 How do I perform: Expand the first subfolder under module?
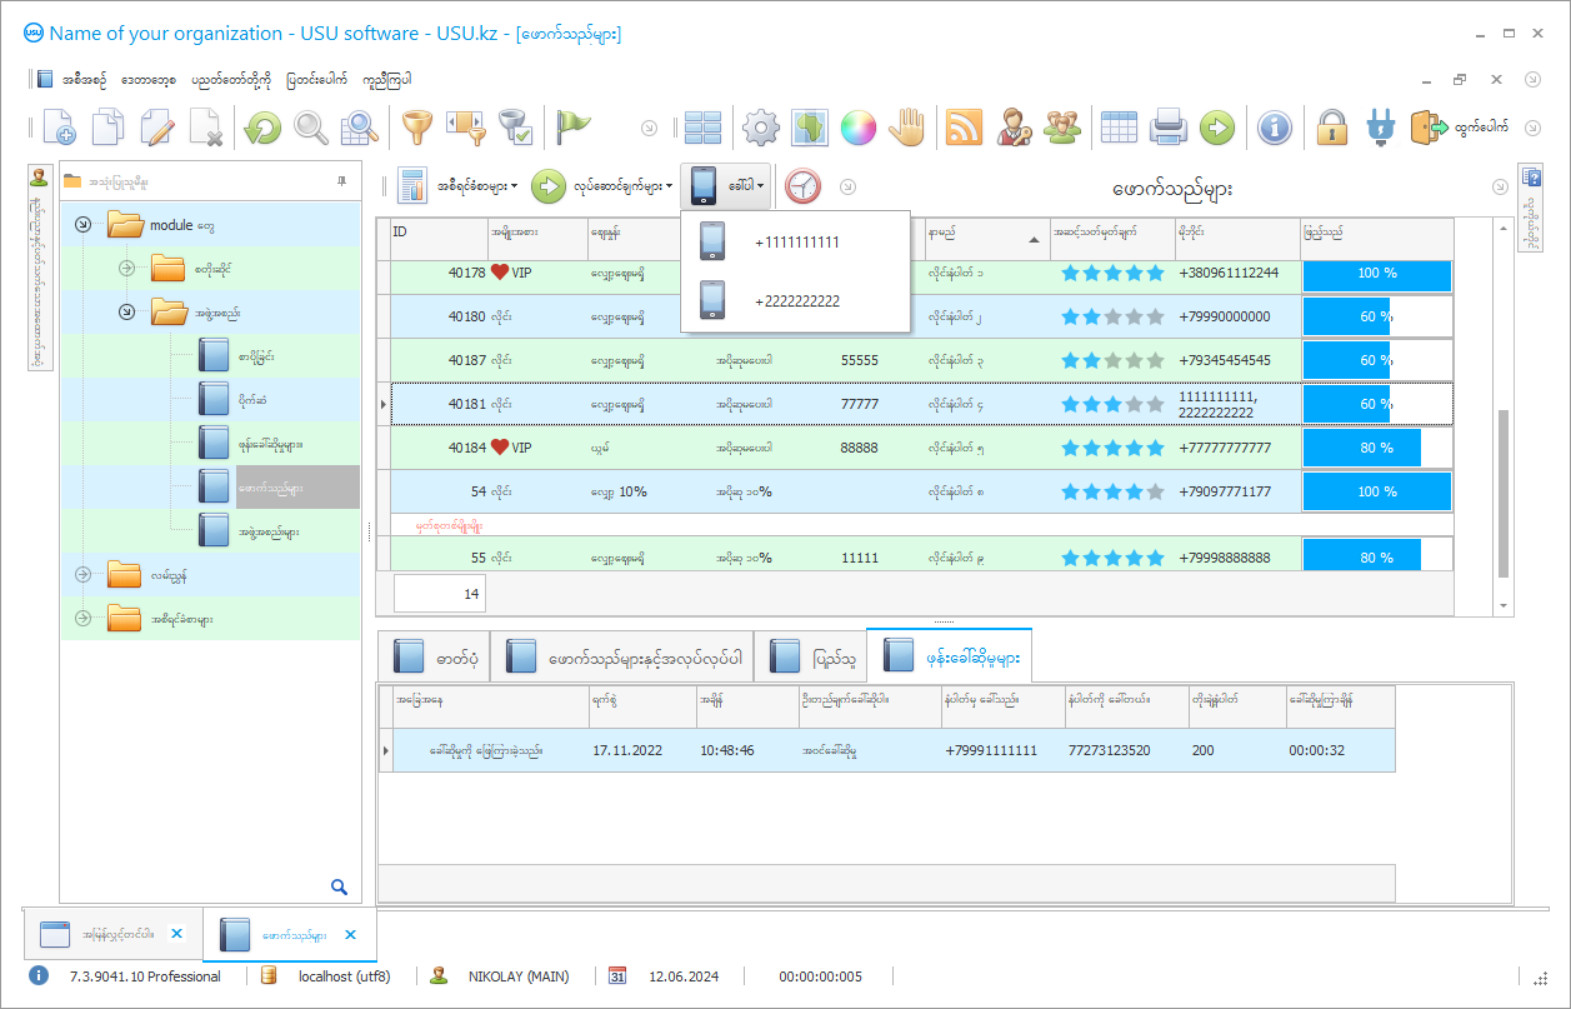(x=126, y=268)
